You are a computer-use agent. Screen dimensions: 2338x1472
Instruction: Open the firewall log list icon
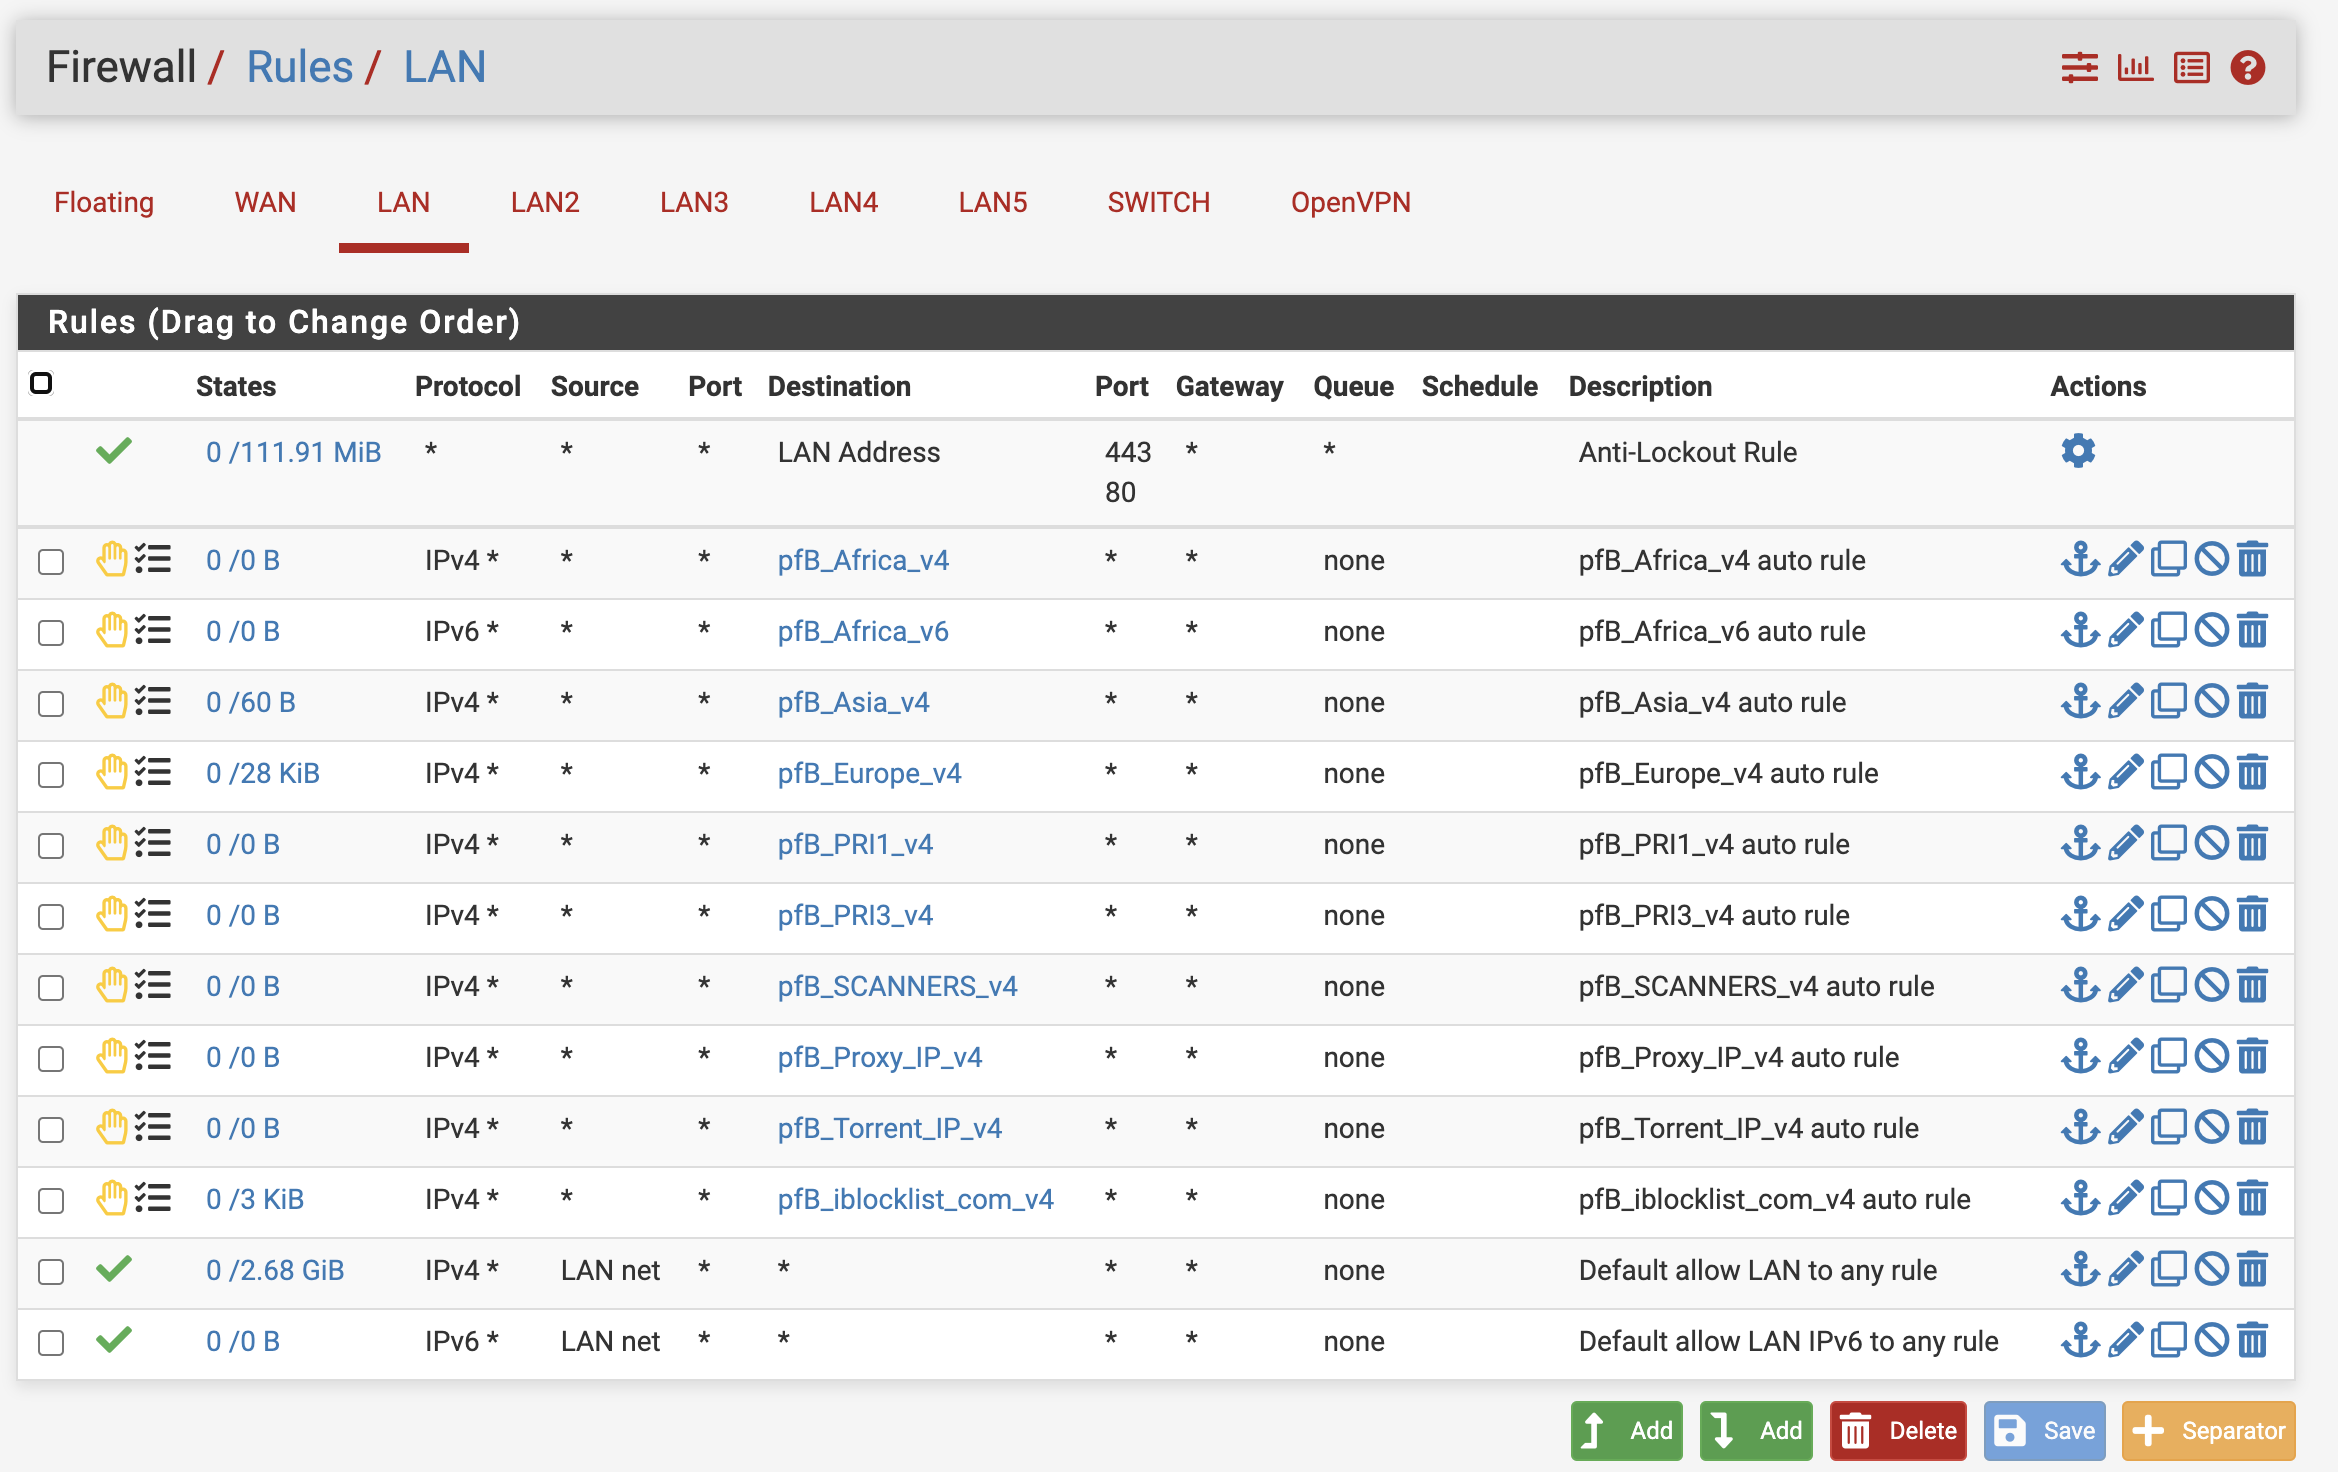(2191, 68)
